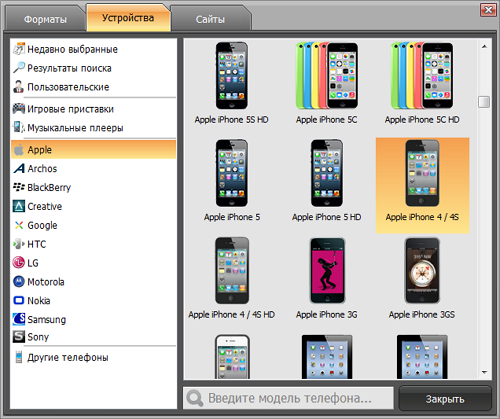
Task: Click the device list scrollbar thumb
Action: click(484, 102)
